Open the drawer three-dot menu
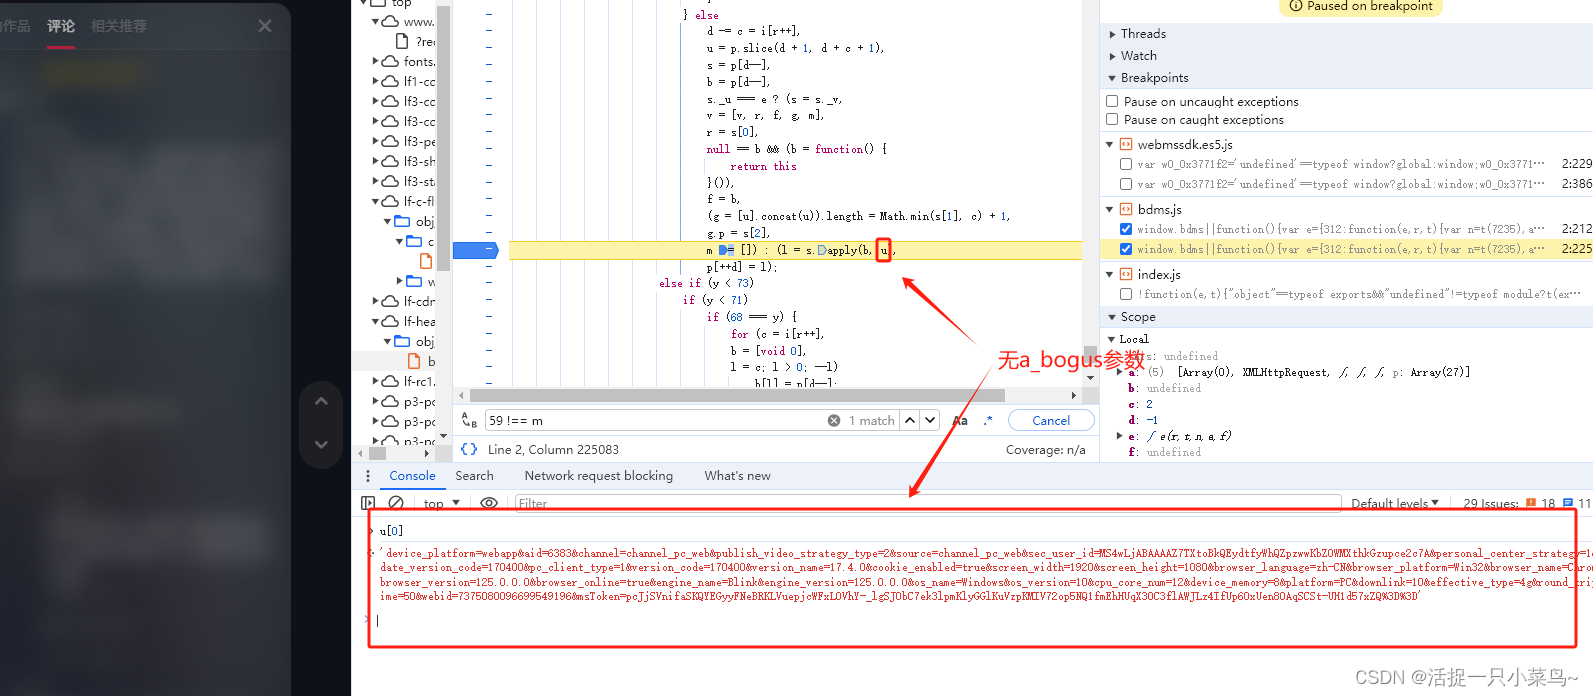The height and width of the screenshot is (696, 1593). point(368,476)
